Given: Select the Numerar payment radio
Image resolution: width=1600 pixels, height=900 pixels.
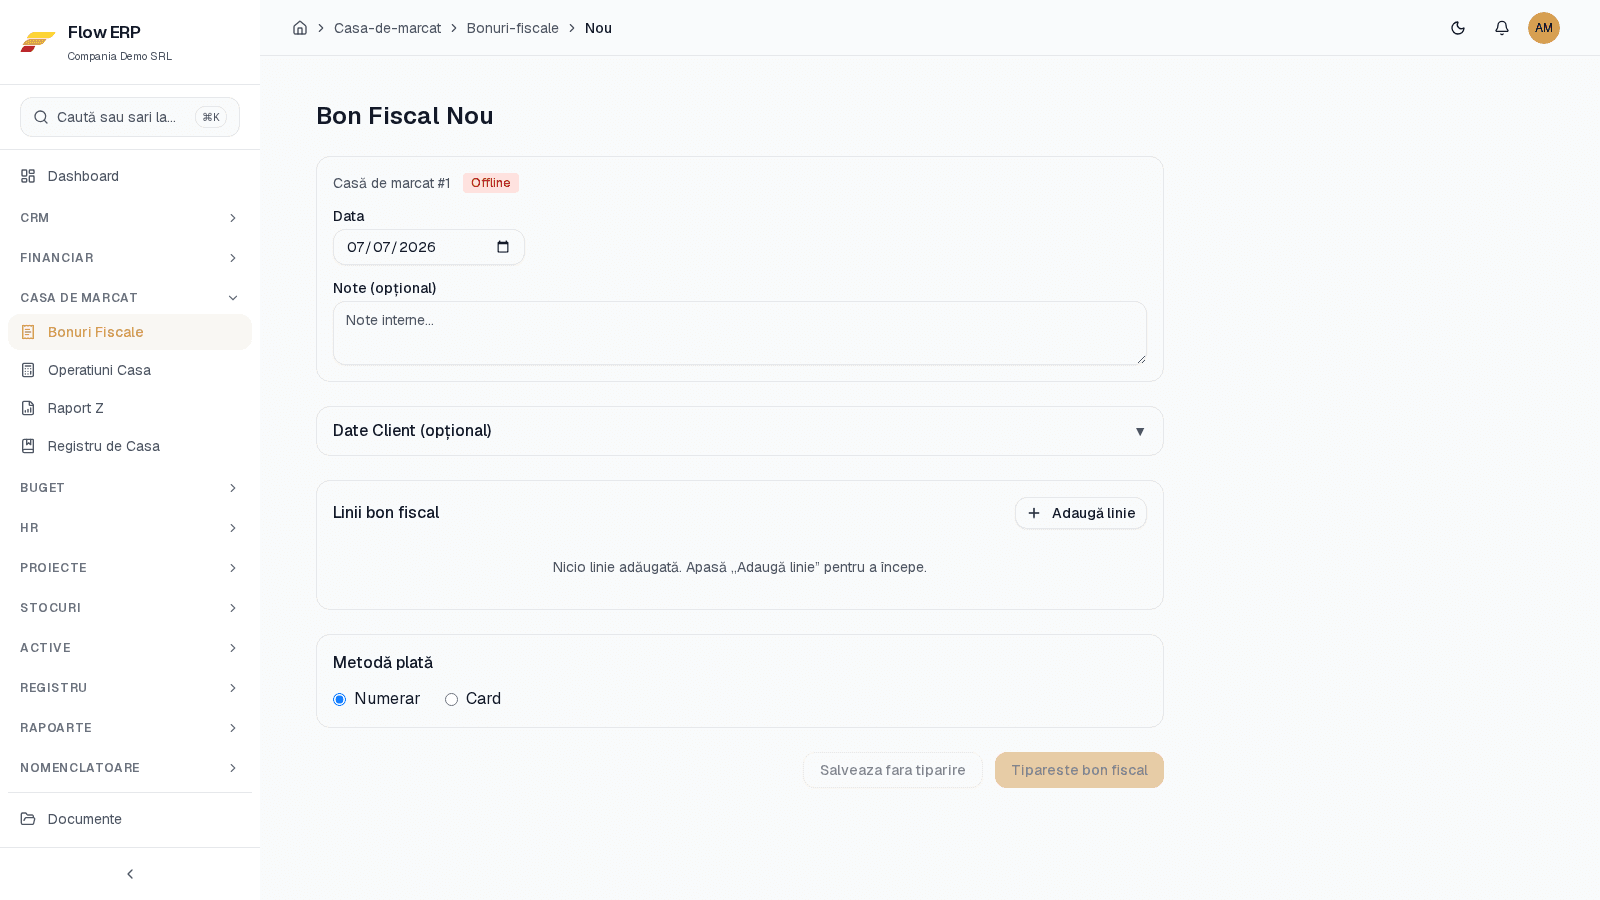Looking at the screenshot, I should [340, 699].
